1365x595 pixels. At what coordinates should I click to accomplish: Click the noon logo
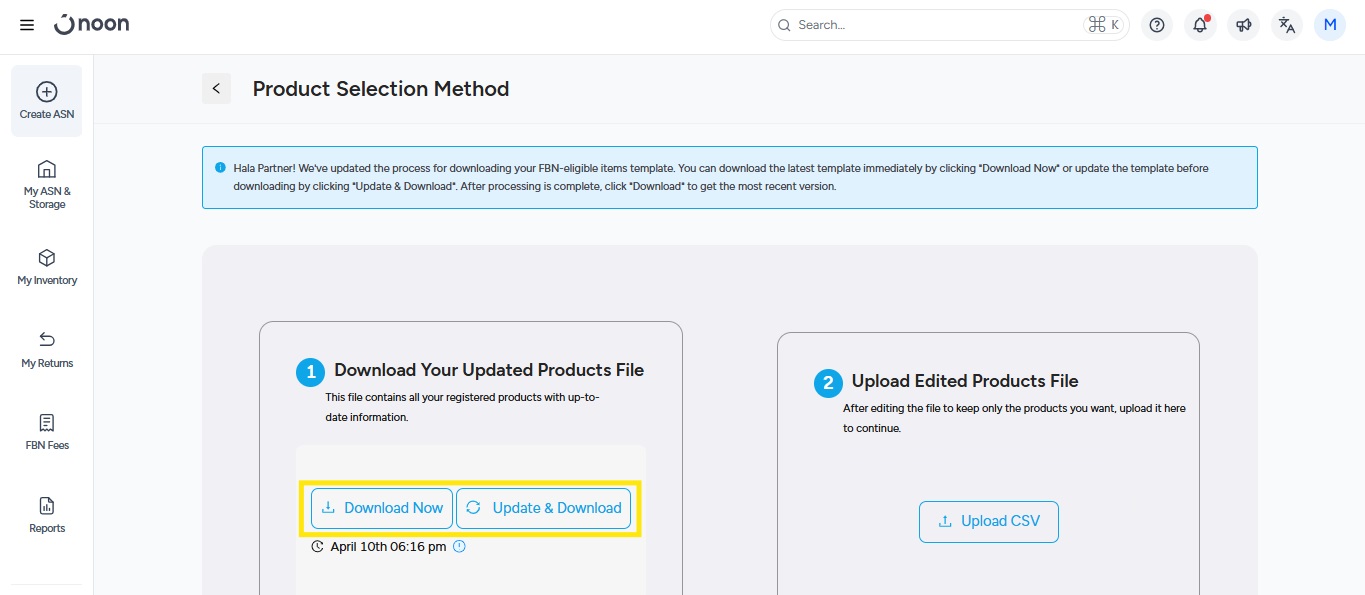point(92,25)
